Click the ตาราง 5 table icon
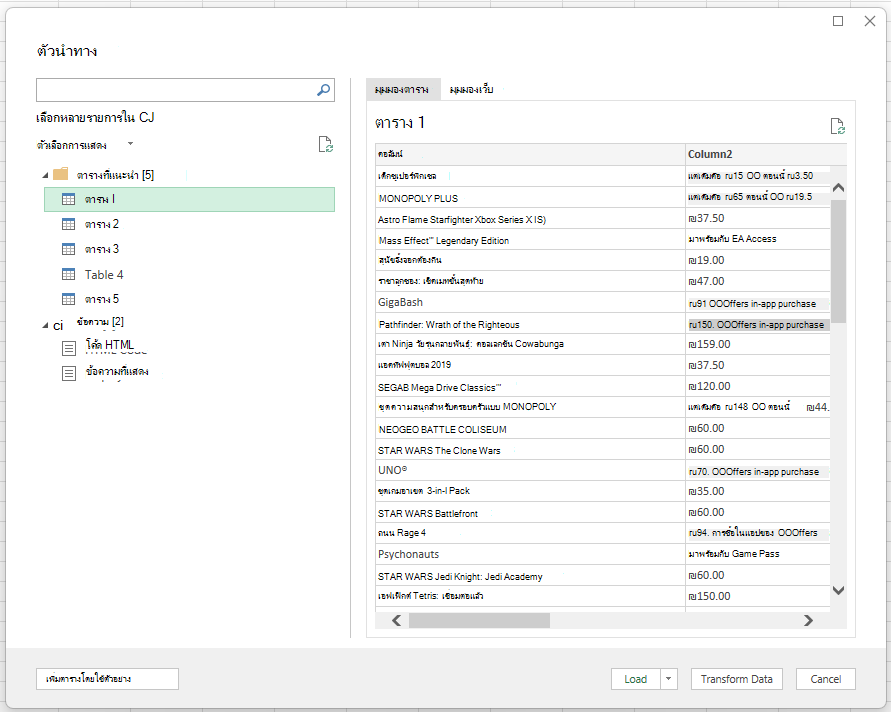The image size is (891, 712). [x=68, y=299]
